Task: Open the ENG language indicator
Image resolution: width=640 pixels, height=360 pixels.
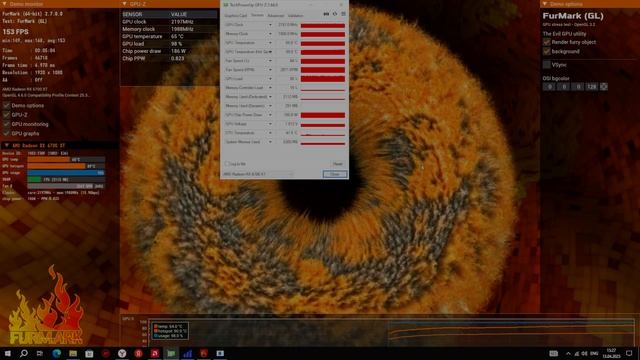Action: (x=594, y=353)
